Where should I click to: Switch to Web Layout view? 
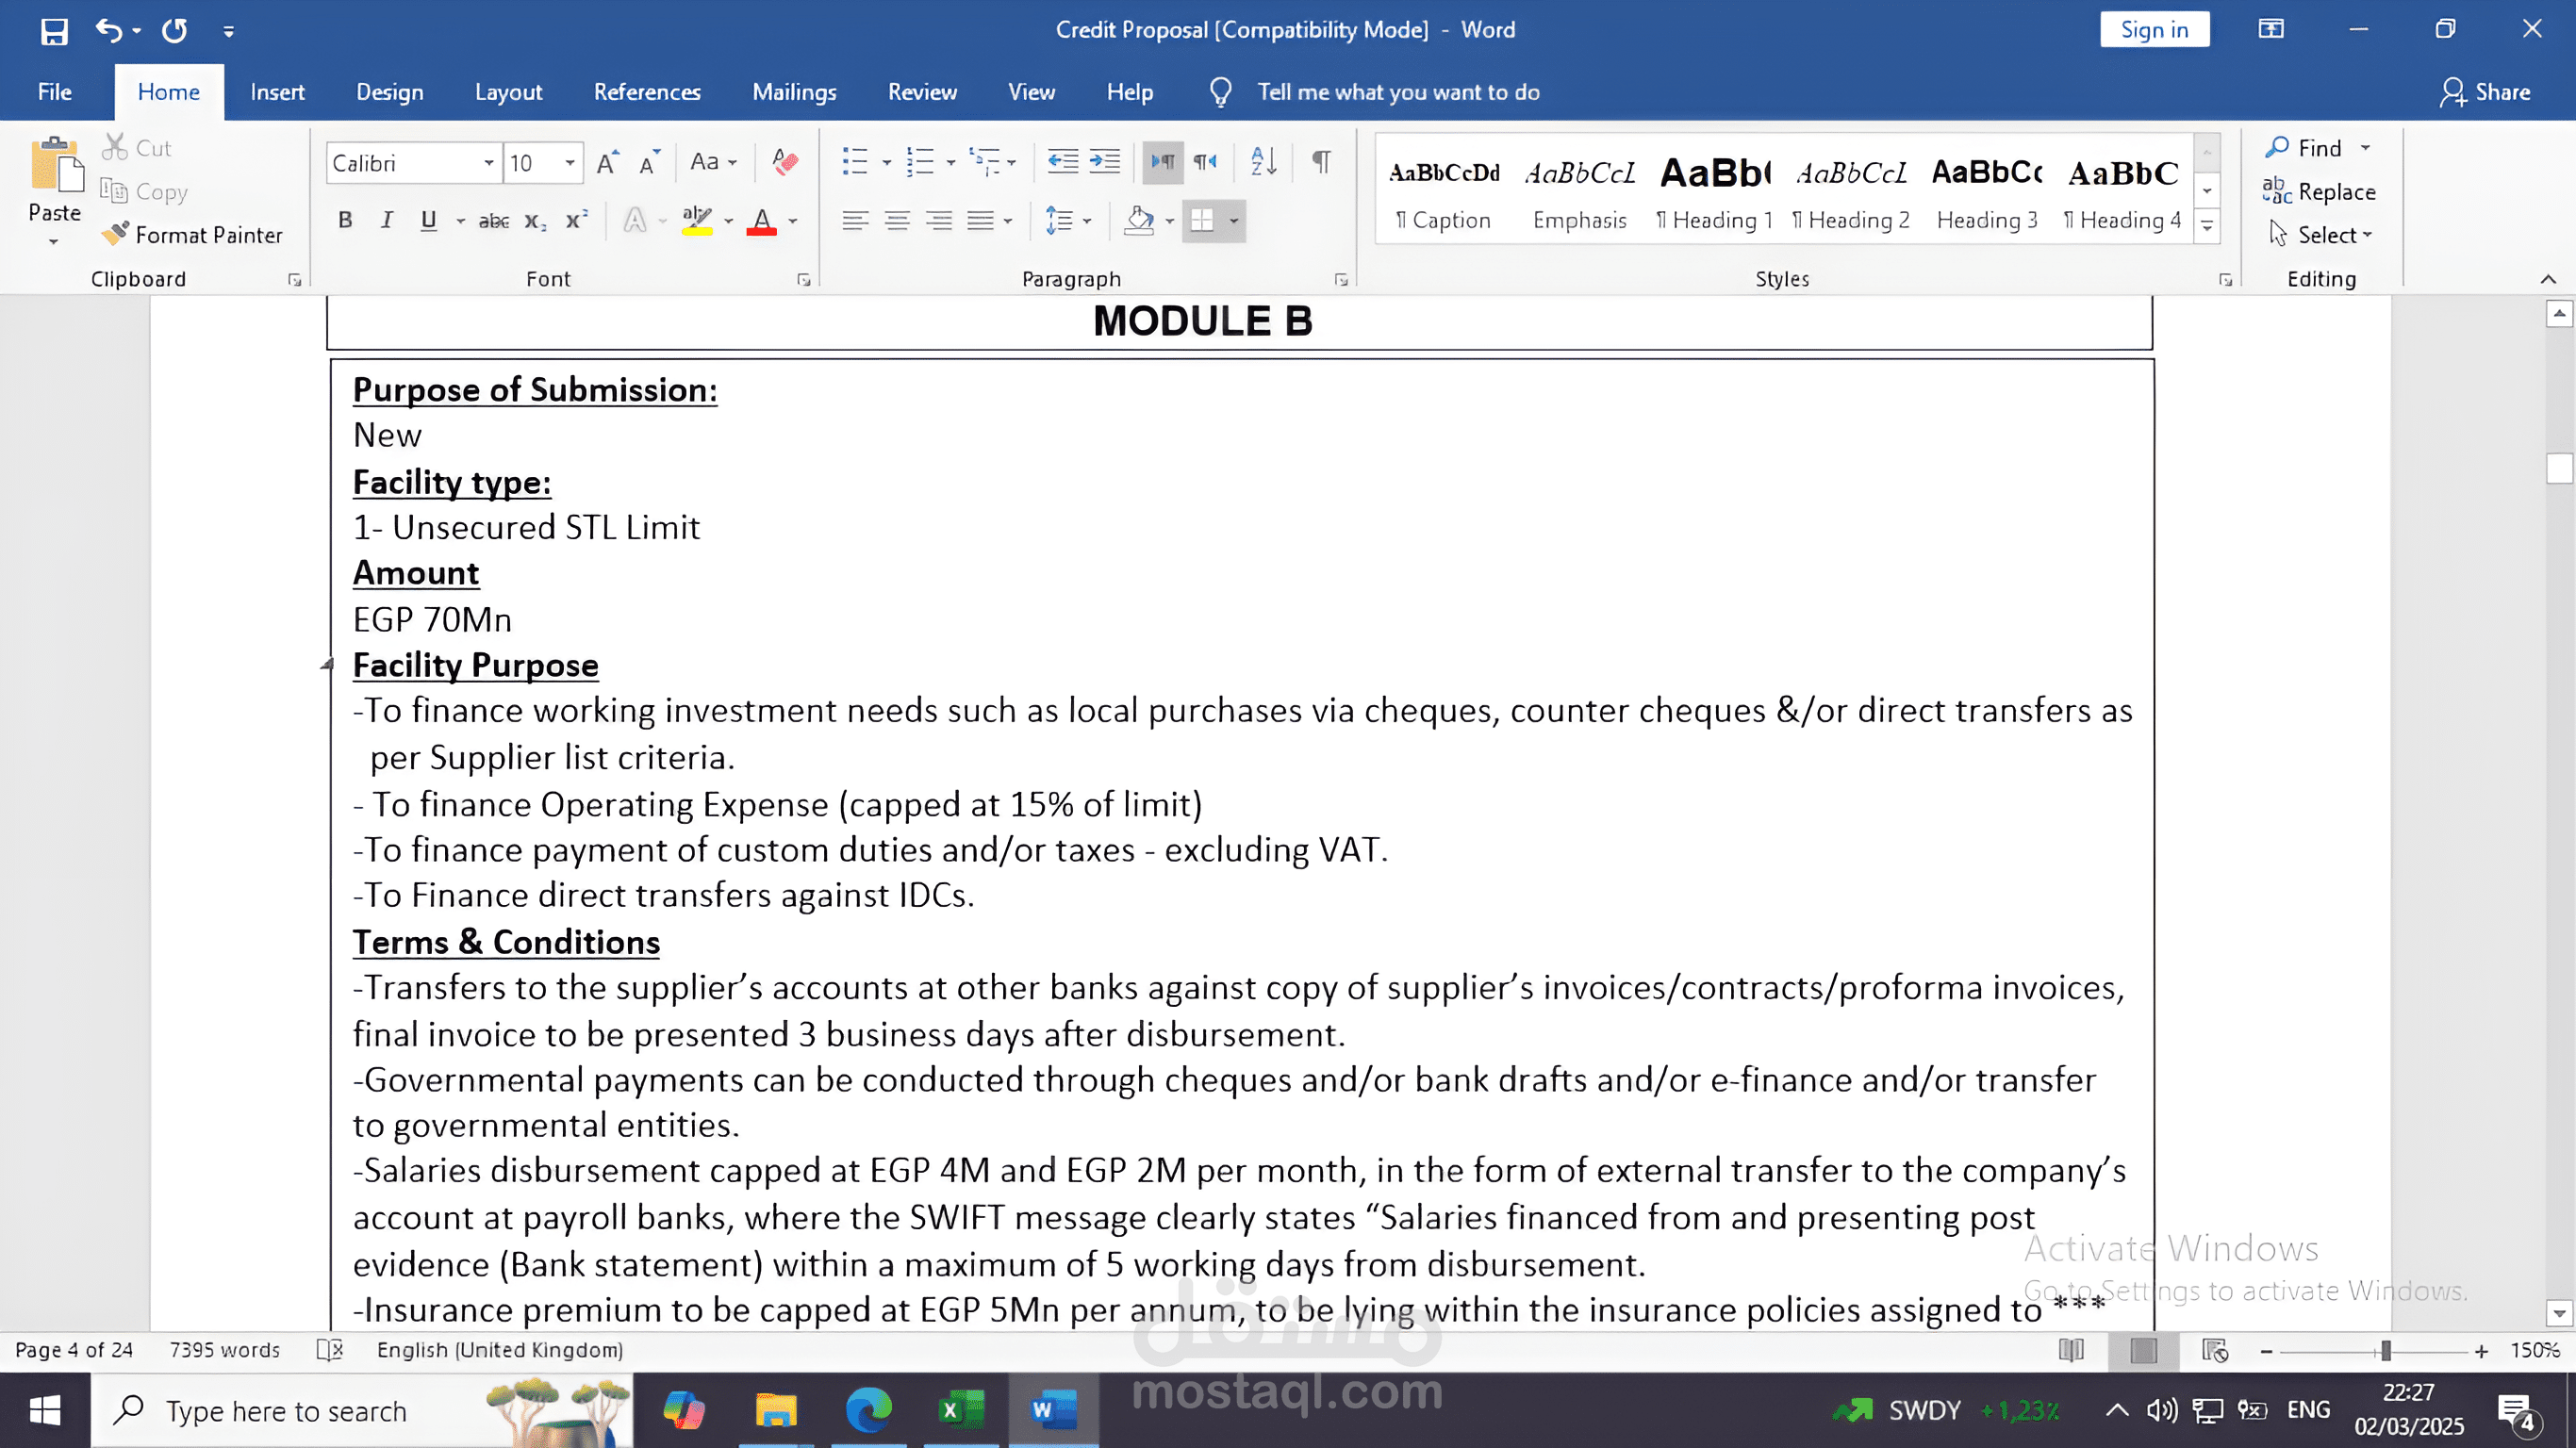(x=2215, y=1351)
